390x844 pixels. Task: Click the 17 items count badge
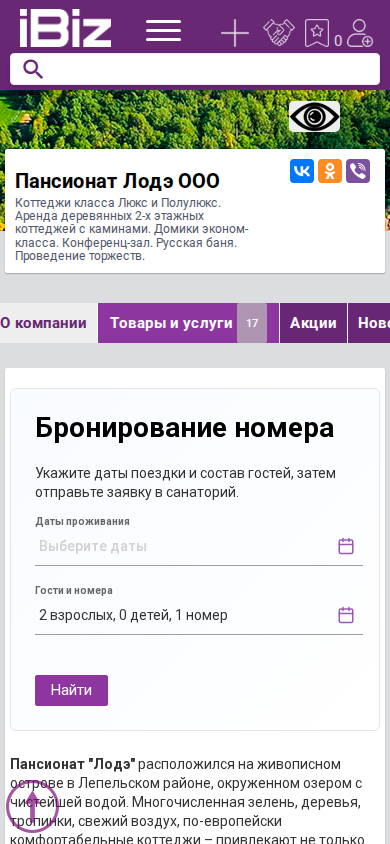(x=252, y=323)
